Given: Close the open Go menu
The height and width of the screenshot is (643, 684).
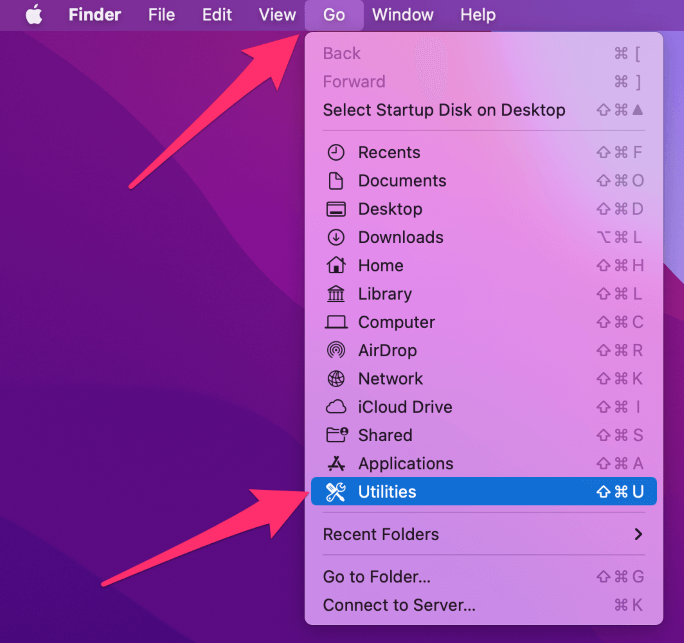Looking at the screenshot, I should [x=334, y=15].
